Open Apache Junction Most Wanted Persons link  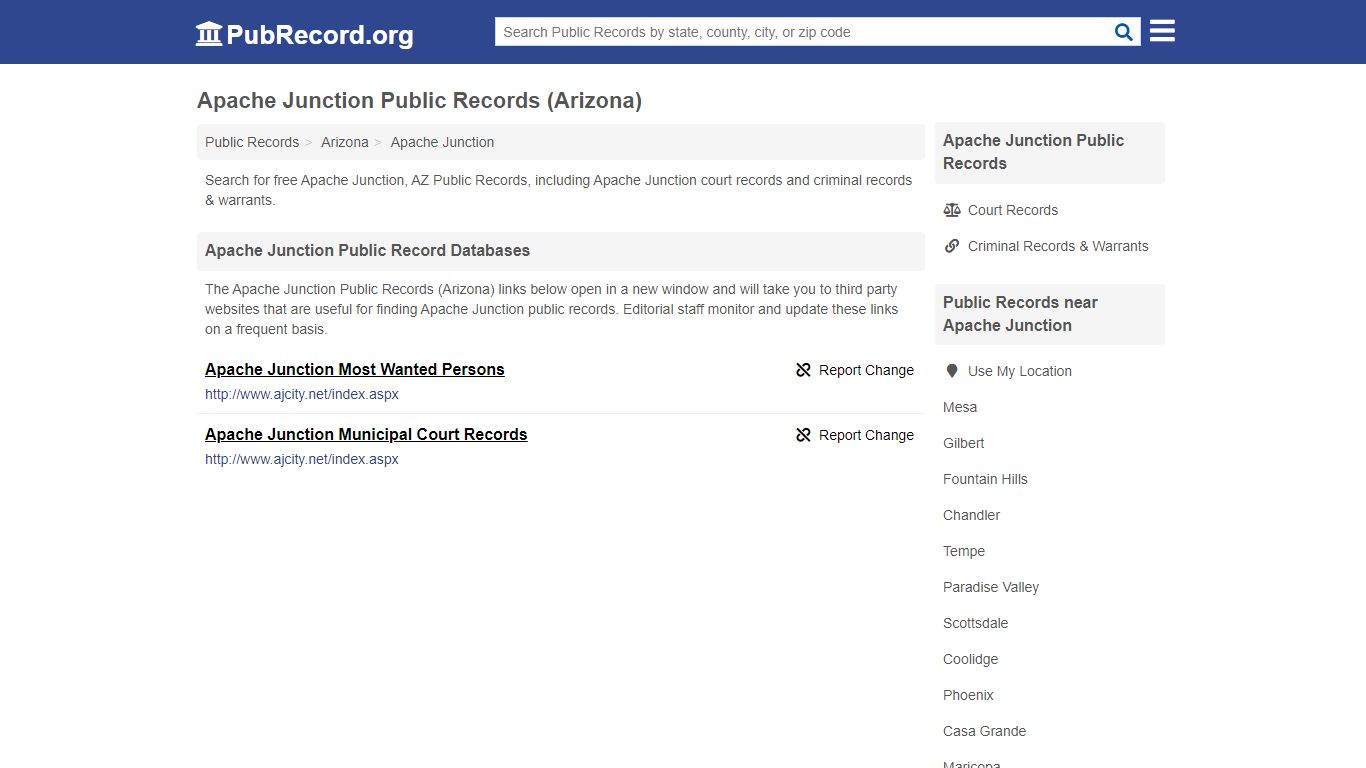pyautogui.click(x=355, y=369)
